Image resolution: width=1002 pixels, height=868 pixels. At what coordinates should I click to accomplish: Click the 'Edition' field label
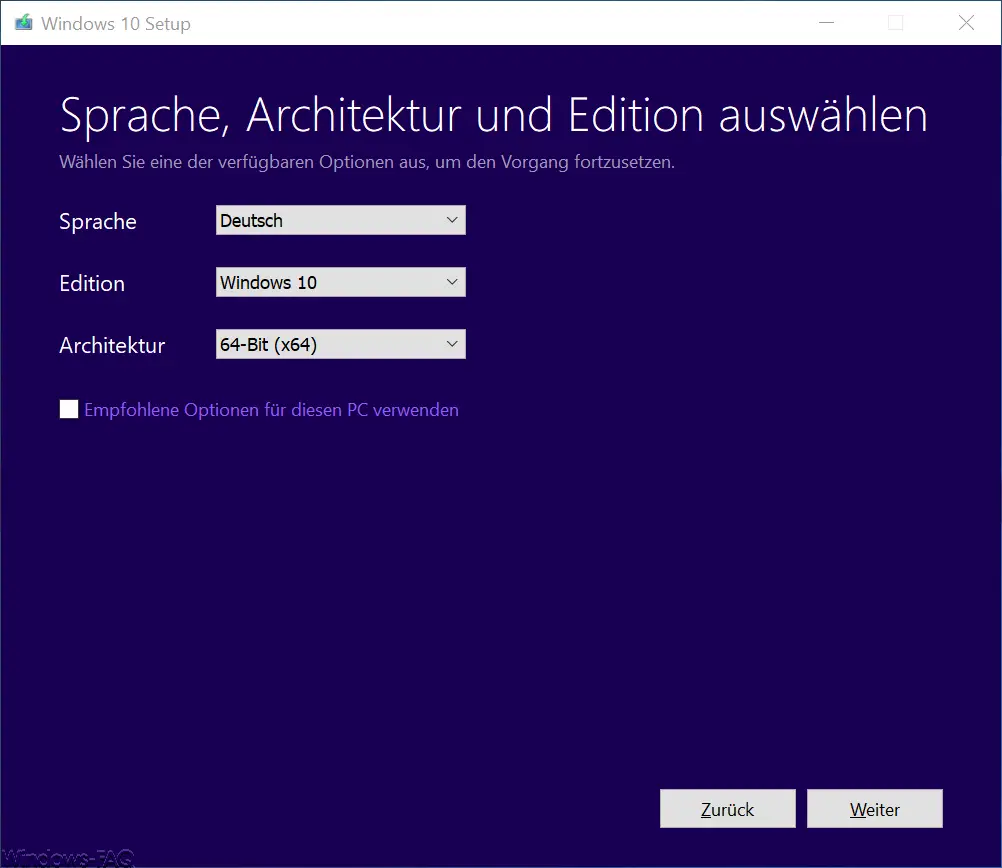click(x=92, y=283)
